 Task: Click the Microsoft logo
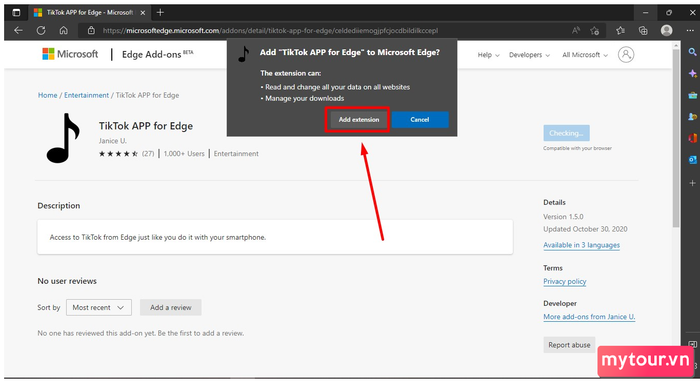pos(70,54)
